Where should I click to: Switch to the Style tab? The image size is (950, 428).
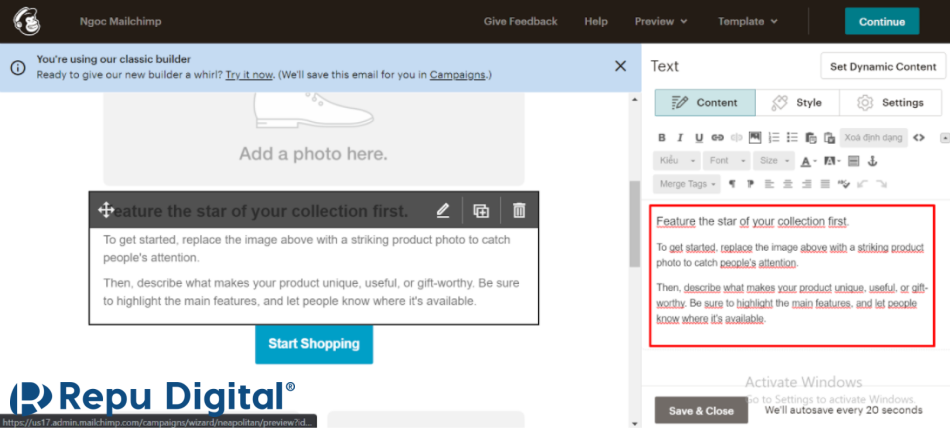click(797, 102)
